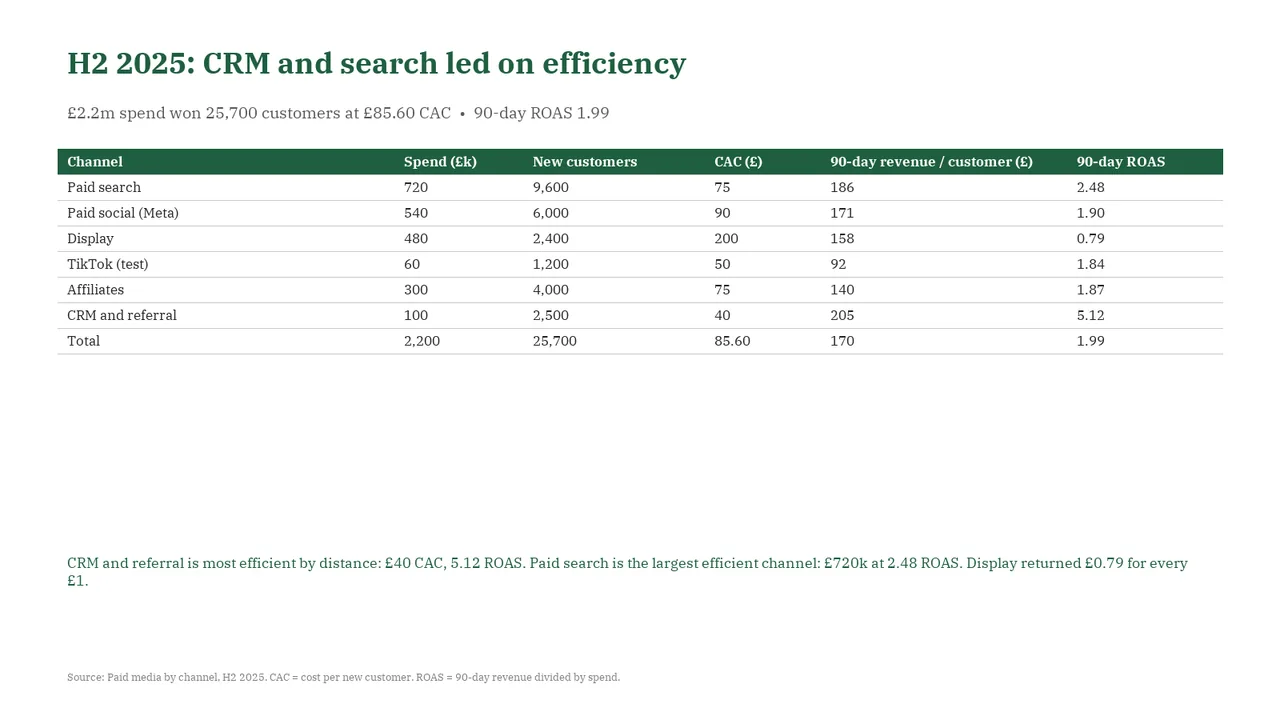This screenshot has height=720, width=1280.
Task: Click Affiliates new customers 4,000
Action: point(551,290)
